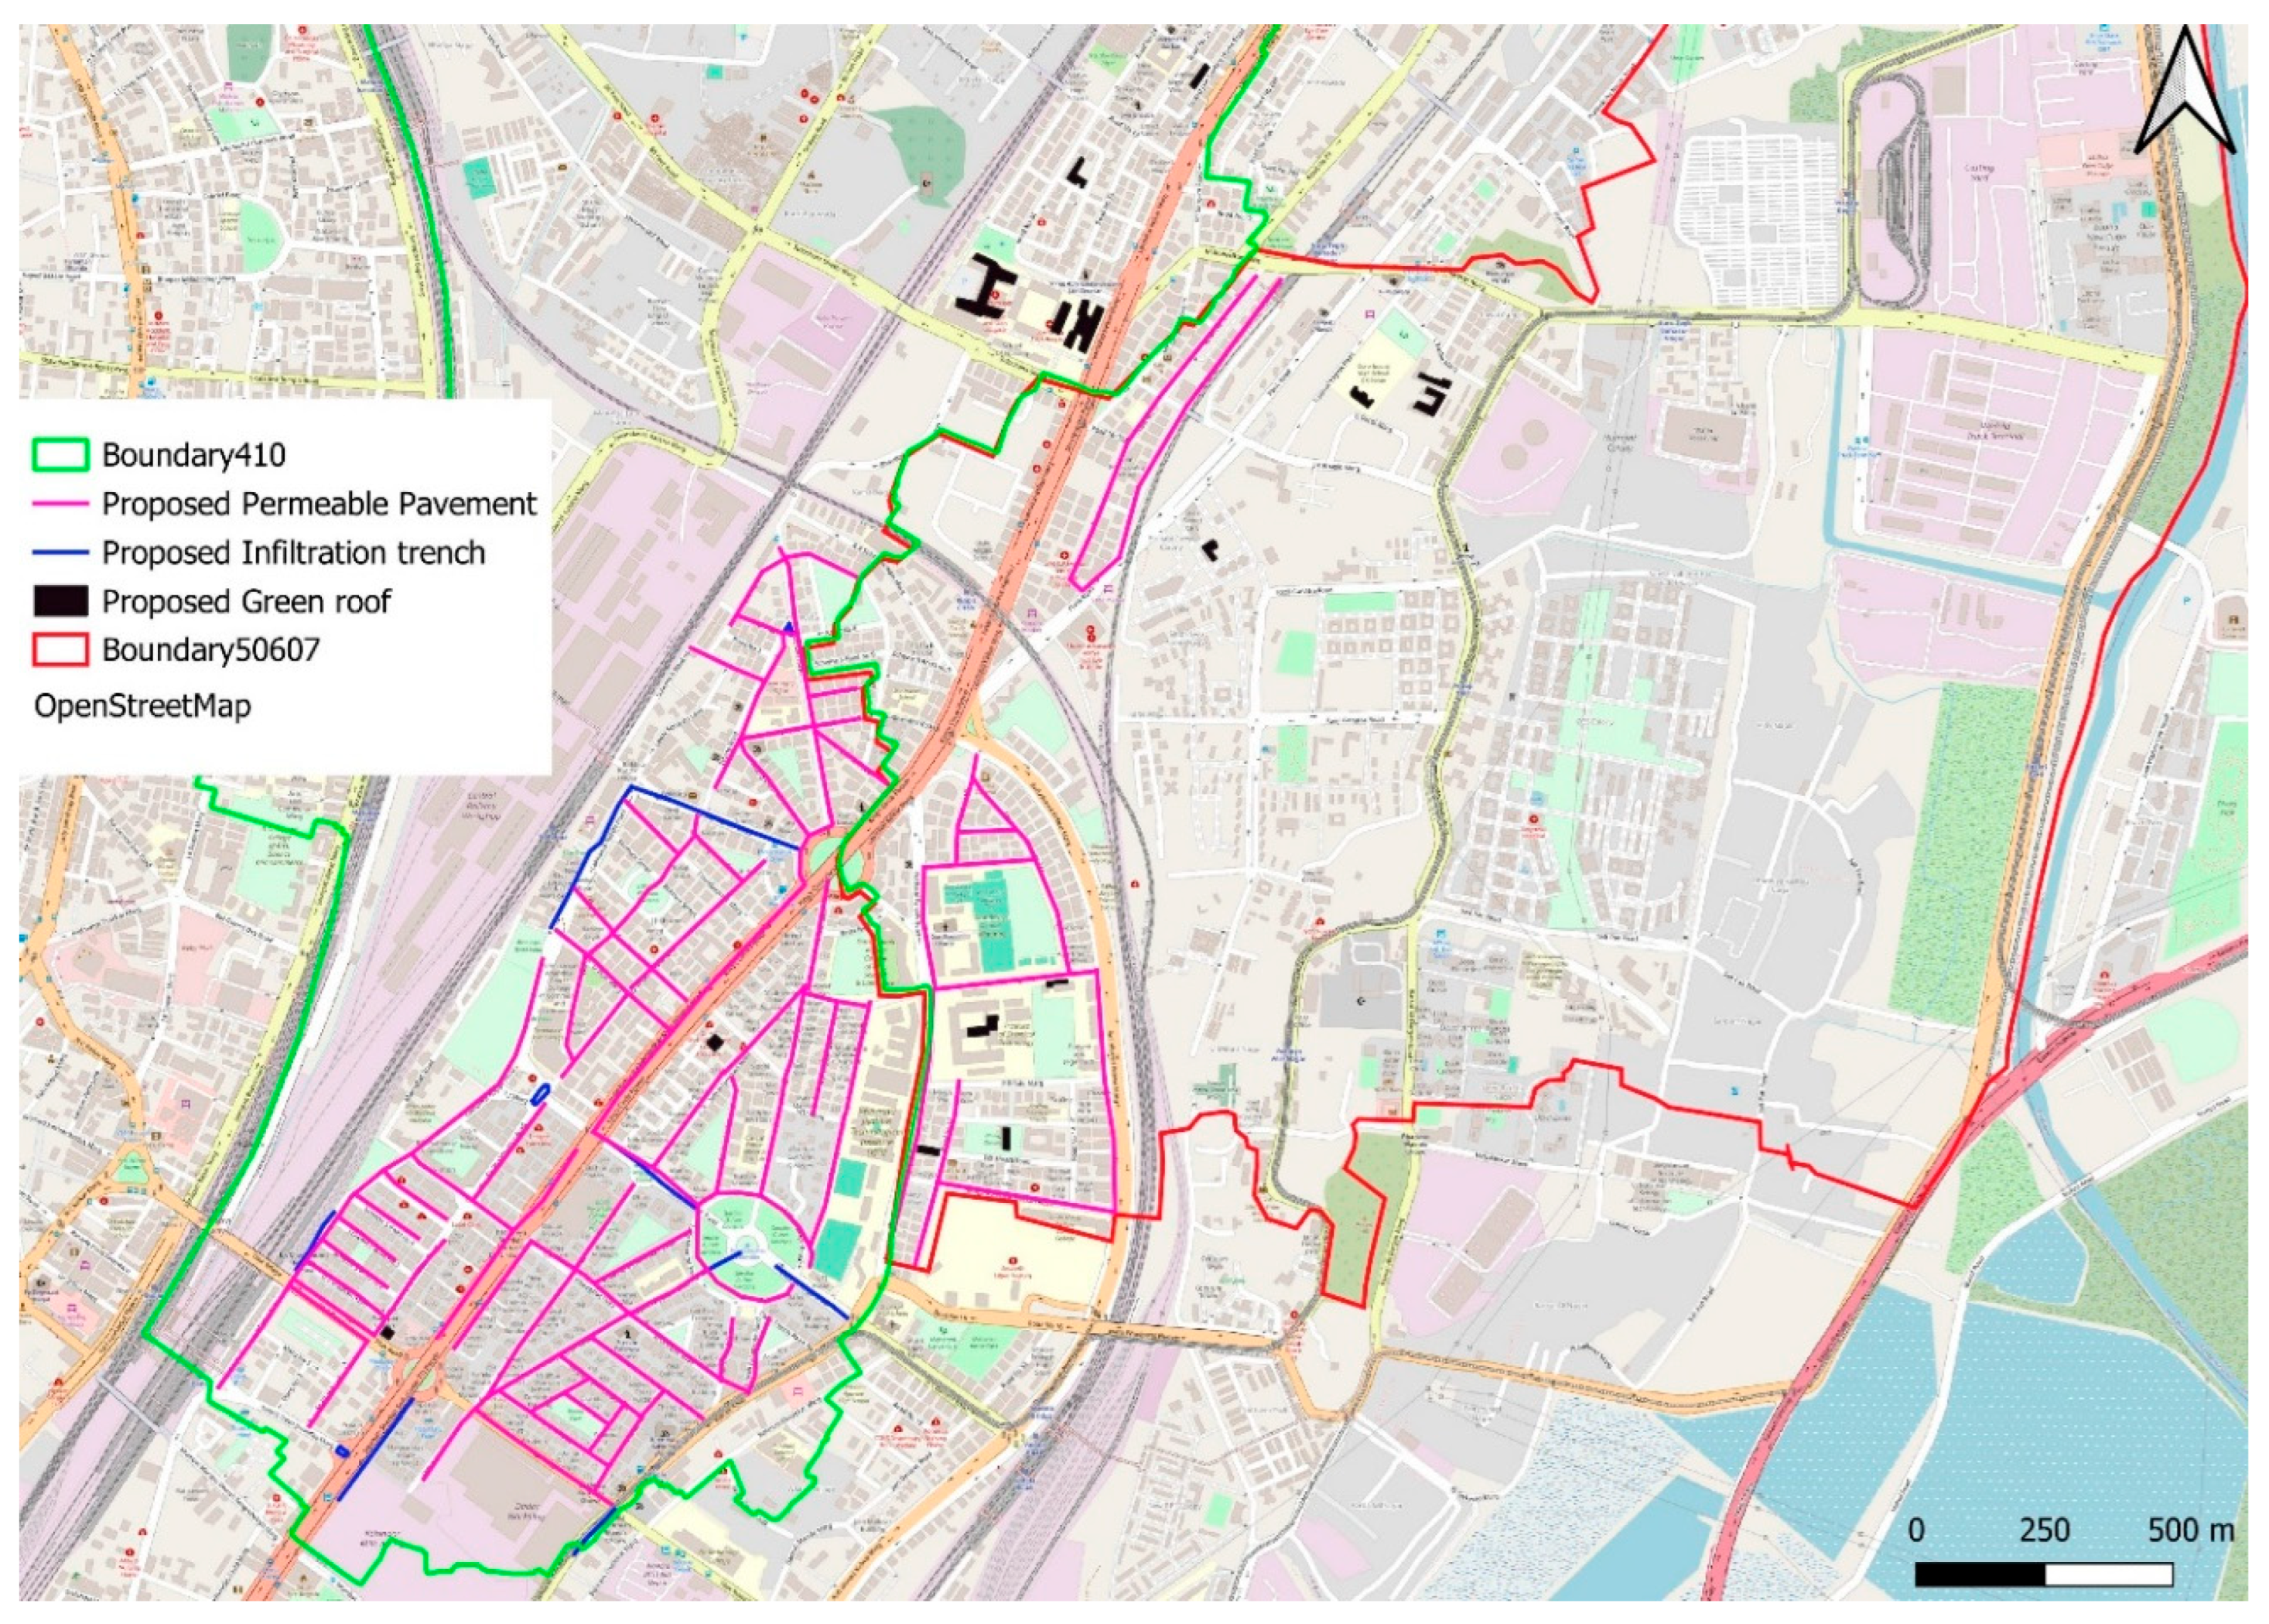Select Proposed Infiltration trench legend label
The image size is (2269, 1624).
pyautogui.click(x=293, y=553)
